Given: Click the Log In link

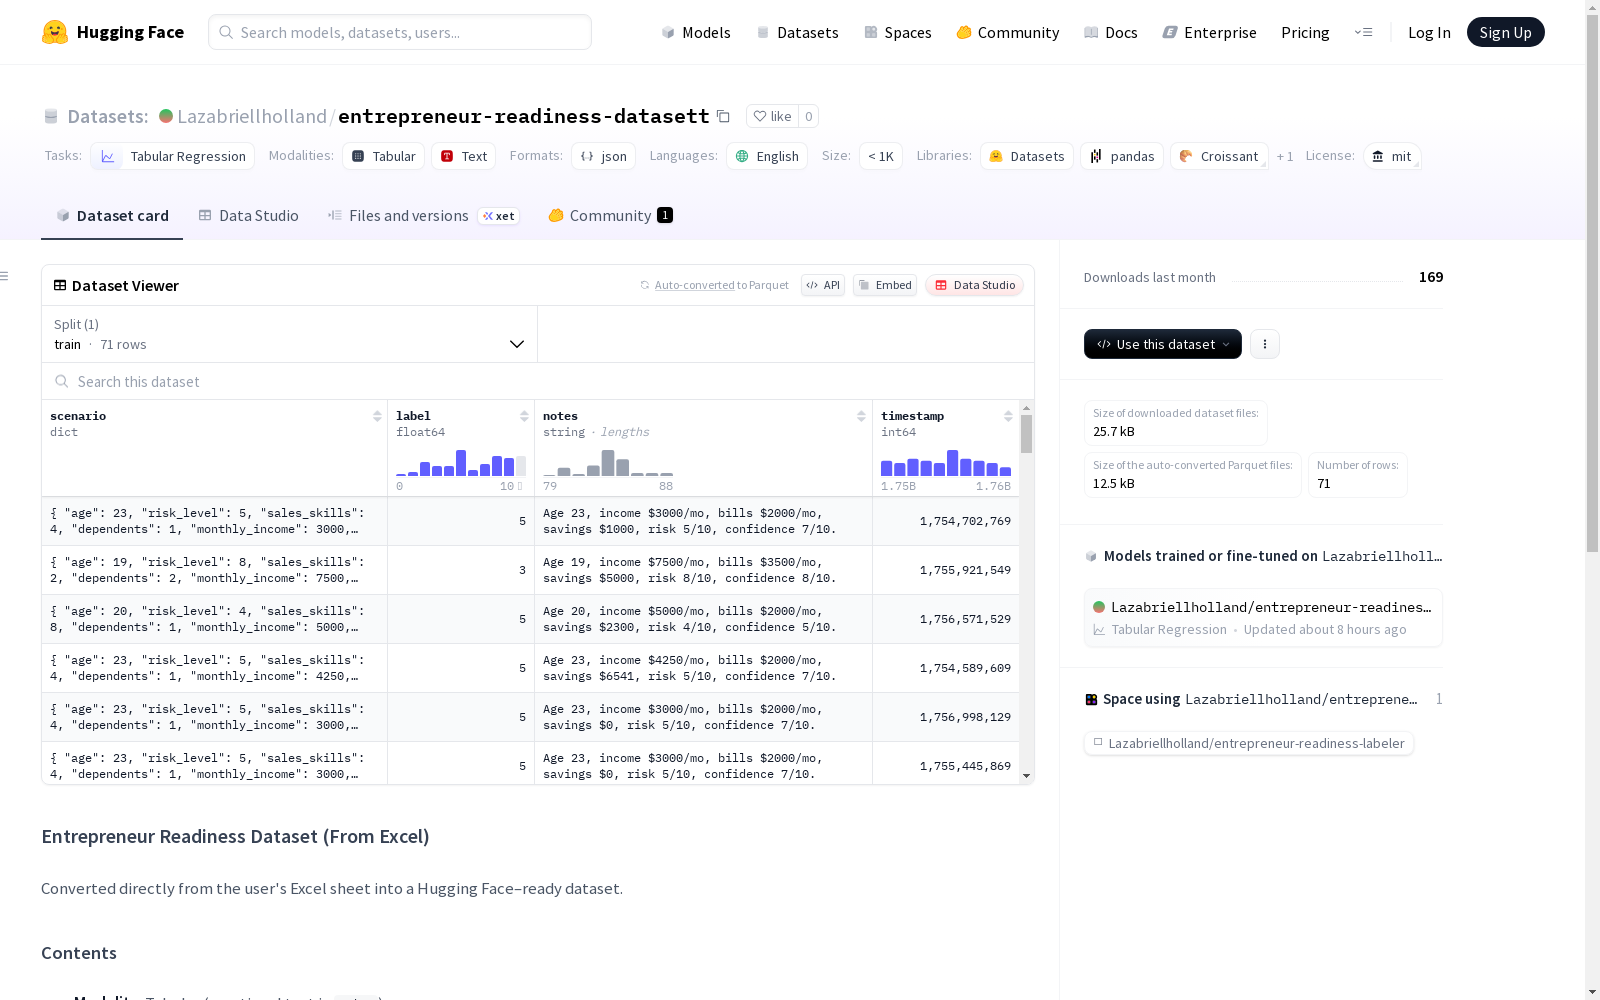Looking at the screenshot, I should click(x=1429, y=32).
